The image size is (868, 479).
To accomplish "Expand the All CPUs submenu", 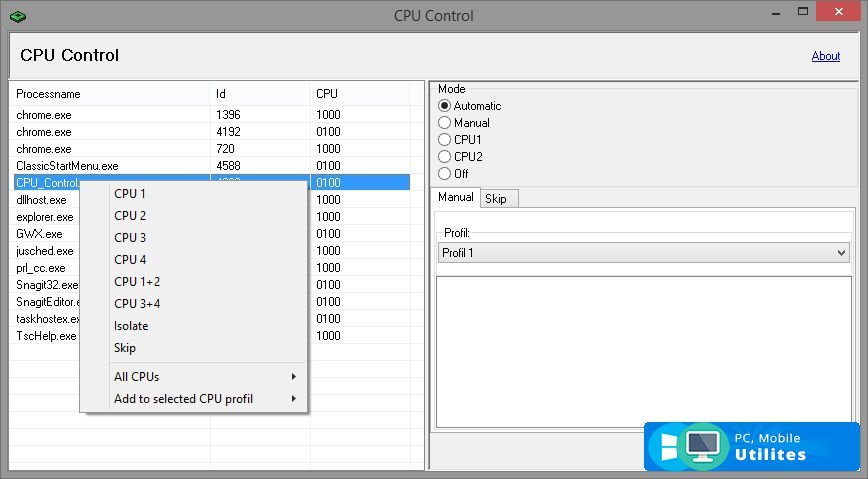I will [x=193, y=377].
